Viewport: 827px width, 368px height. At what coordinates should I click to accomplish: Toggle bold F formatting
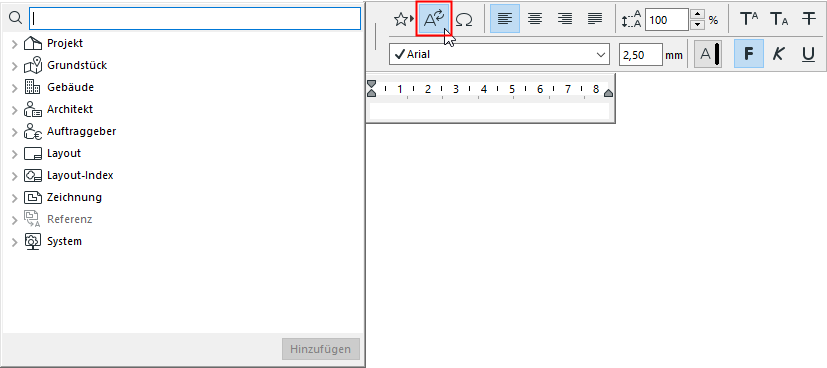(748, 54)
